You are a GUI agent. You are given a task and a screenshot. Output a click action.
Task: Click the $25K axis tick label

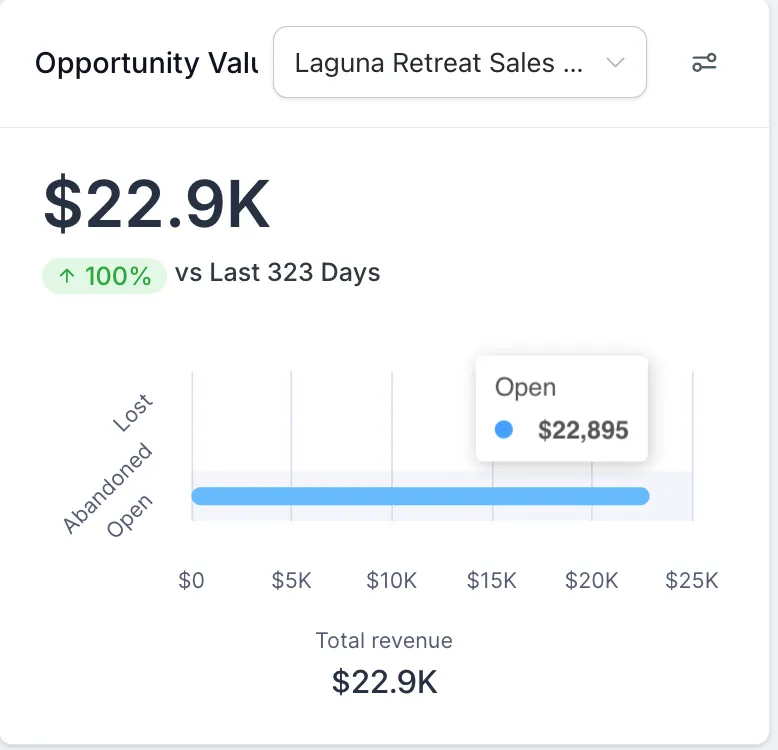tap(692, 581)
